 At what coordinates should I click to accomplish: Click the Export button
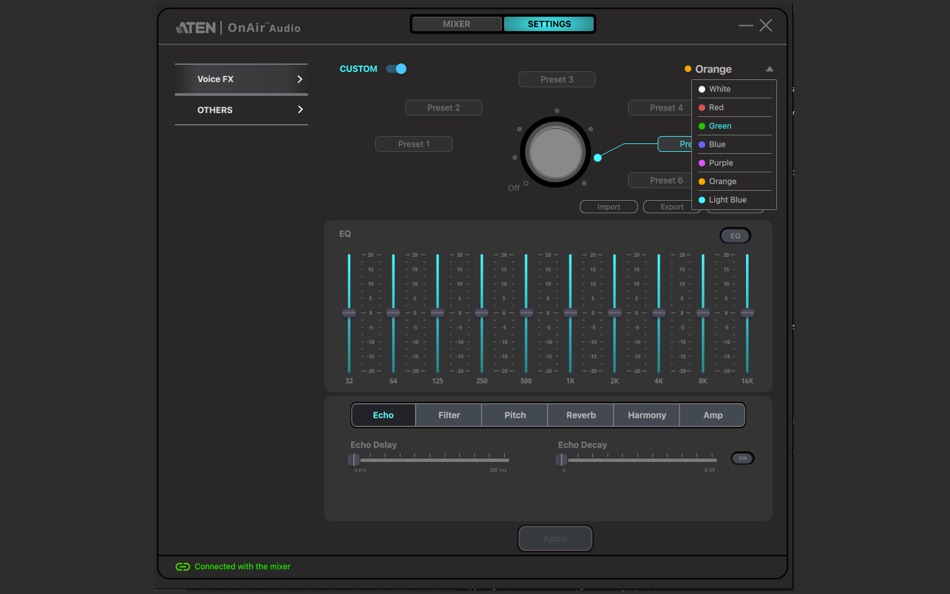coord(671,207)
